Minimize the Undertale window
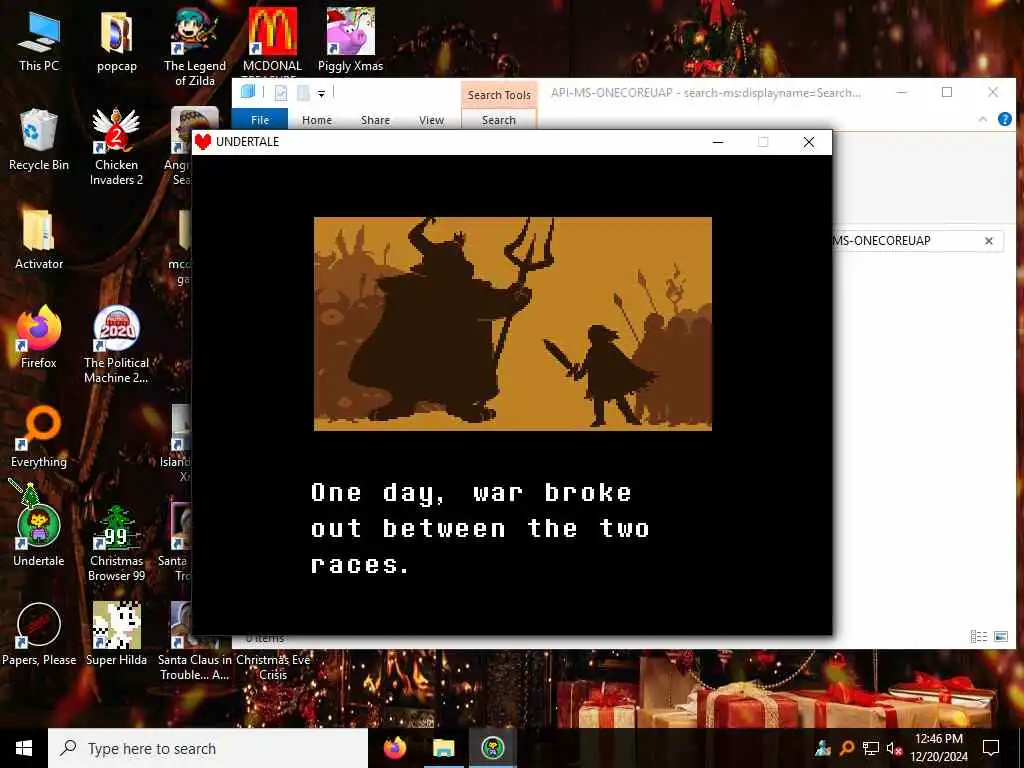Viewport: 1024px width, 768px height. (x=718, y=142)
